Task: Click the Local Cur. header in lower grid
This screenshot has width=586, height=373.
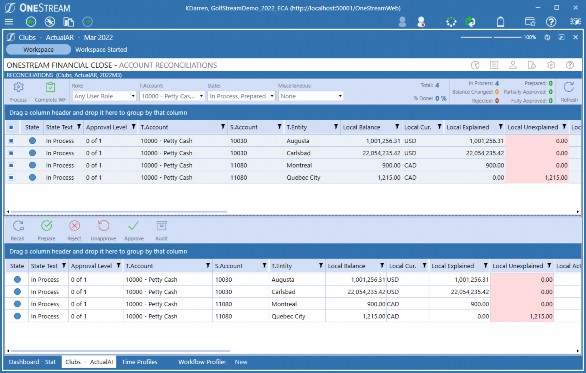Action: pyautogui.click(x=402, y=266)
